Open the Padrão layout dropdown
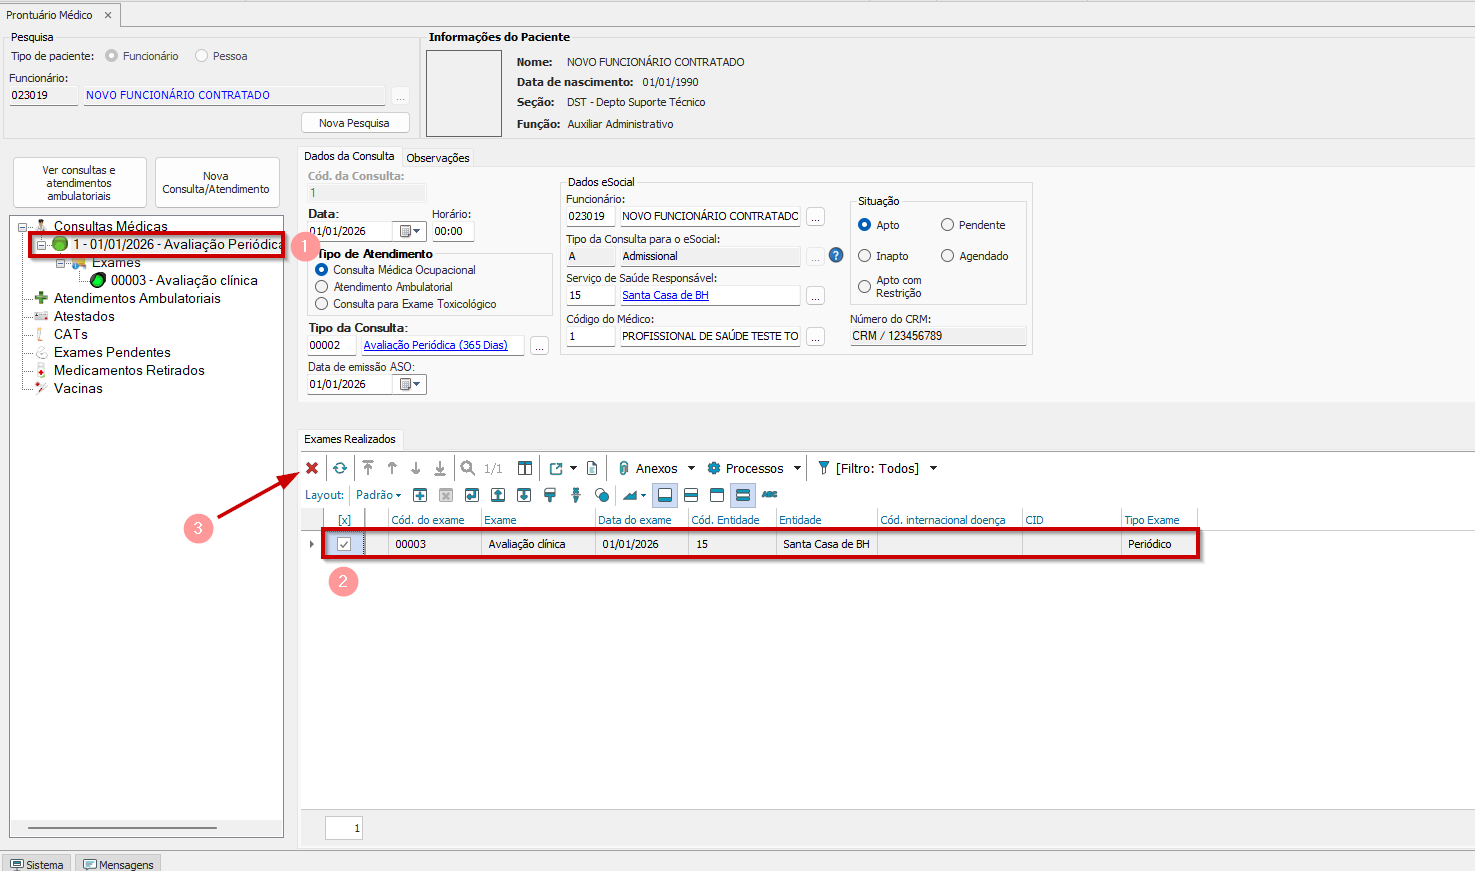The height and width of the screenshot is (871, 1475). coord(379,495)
